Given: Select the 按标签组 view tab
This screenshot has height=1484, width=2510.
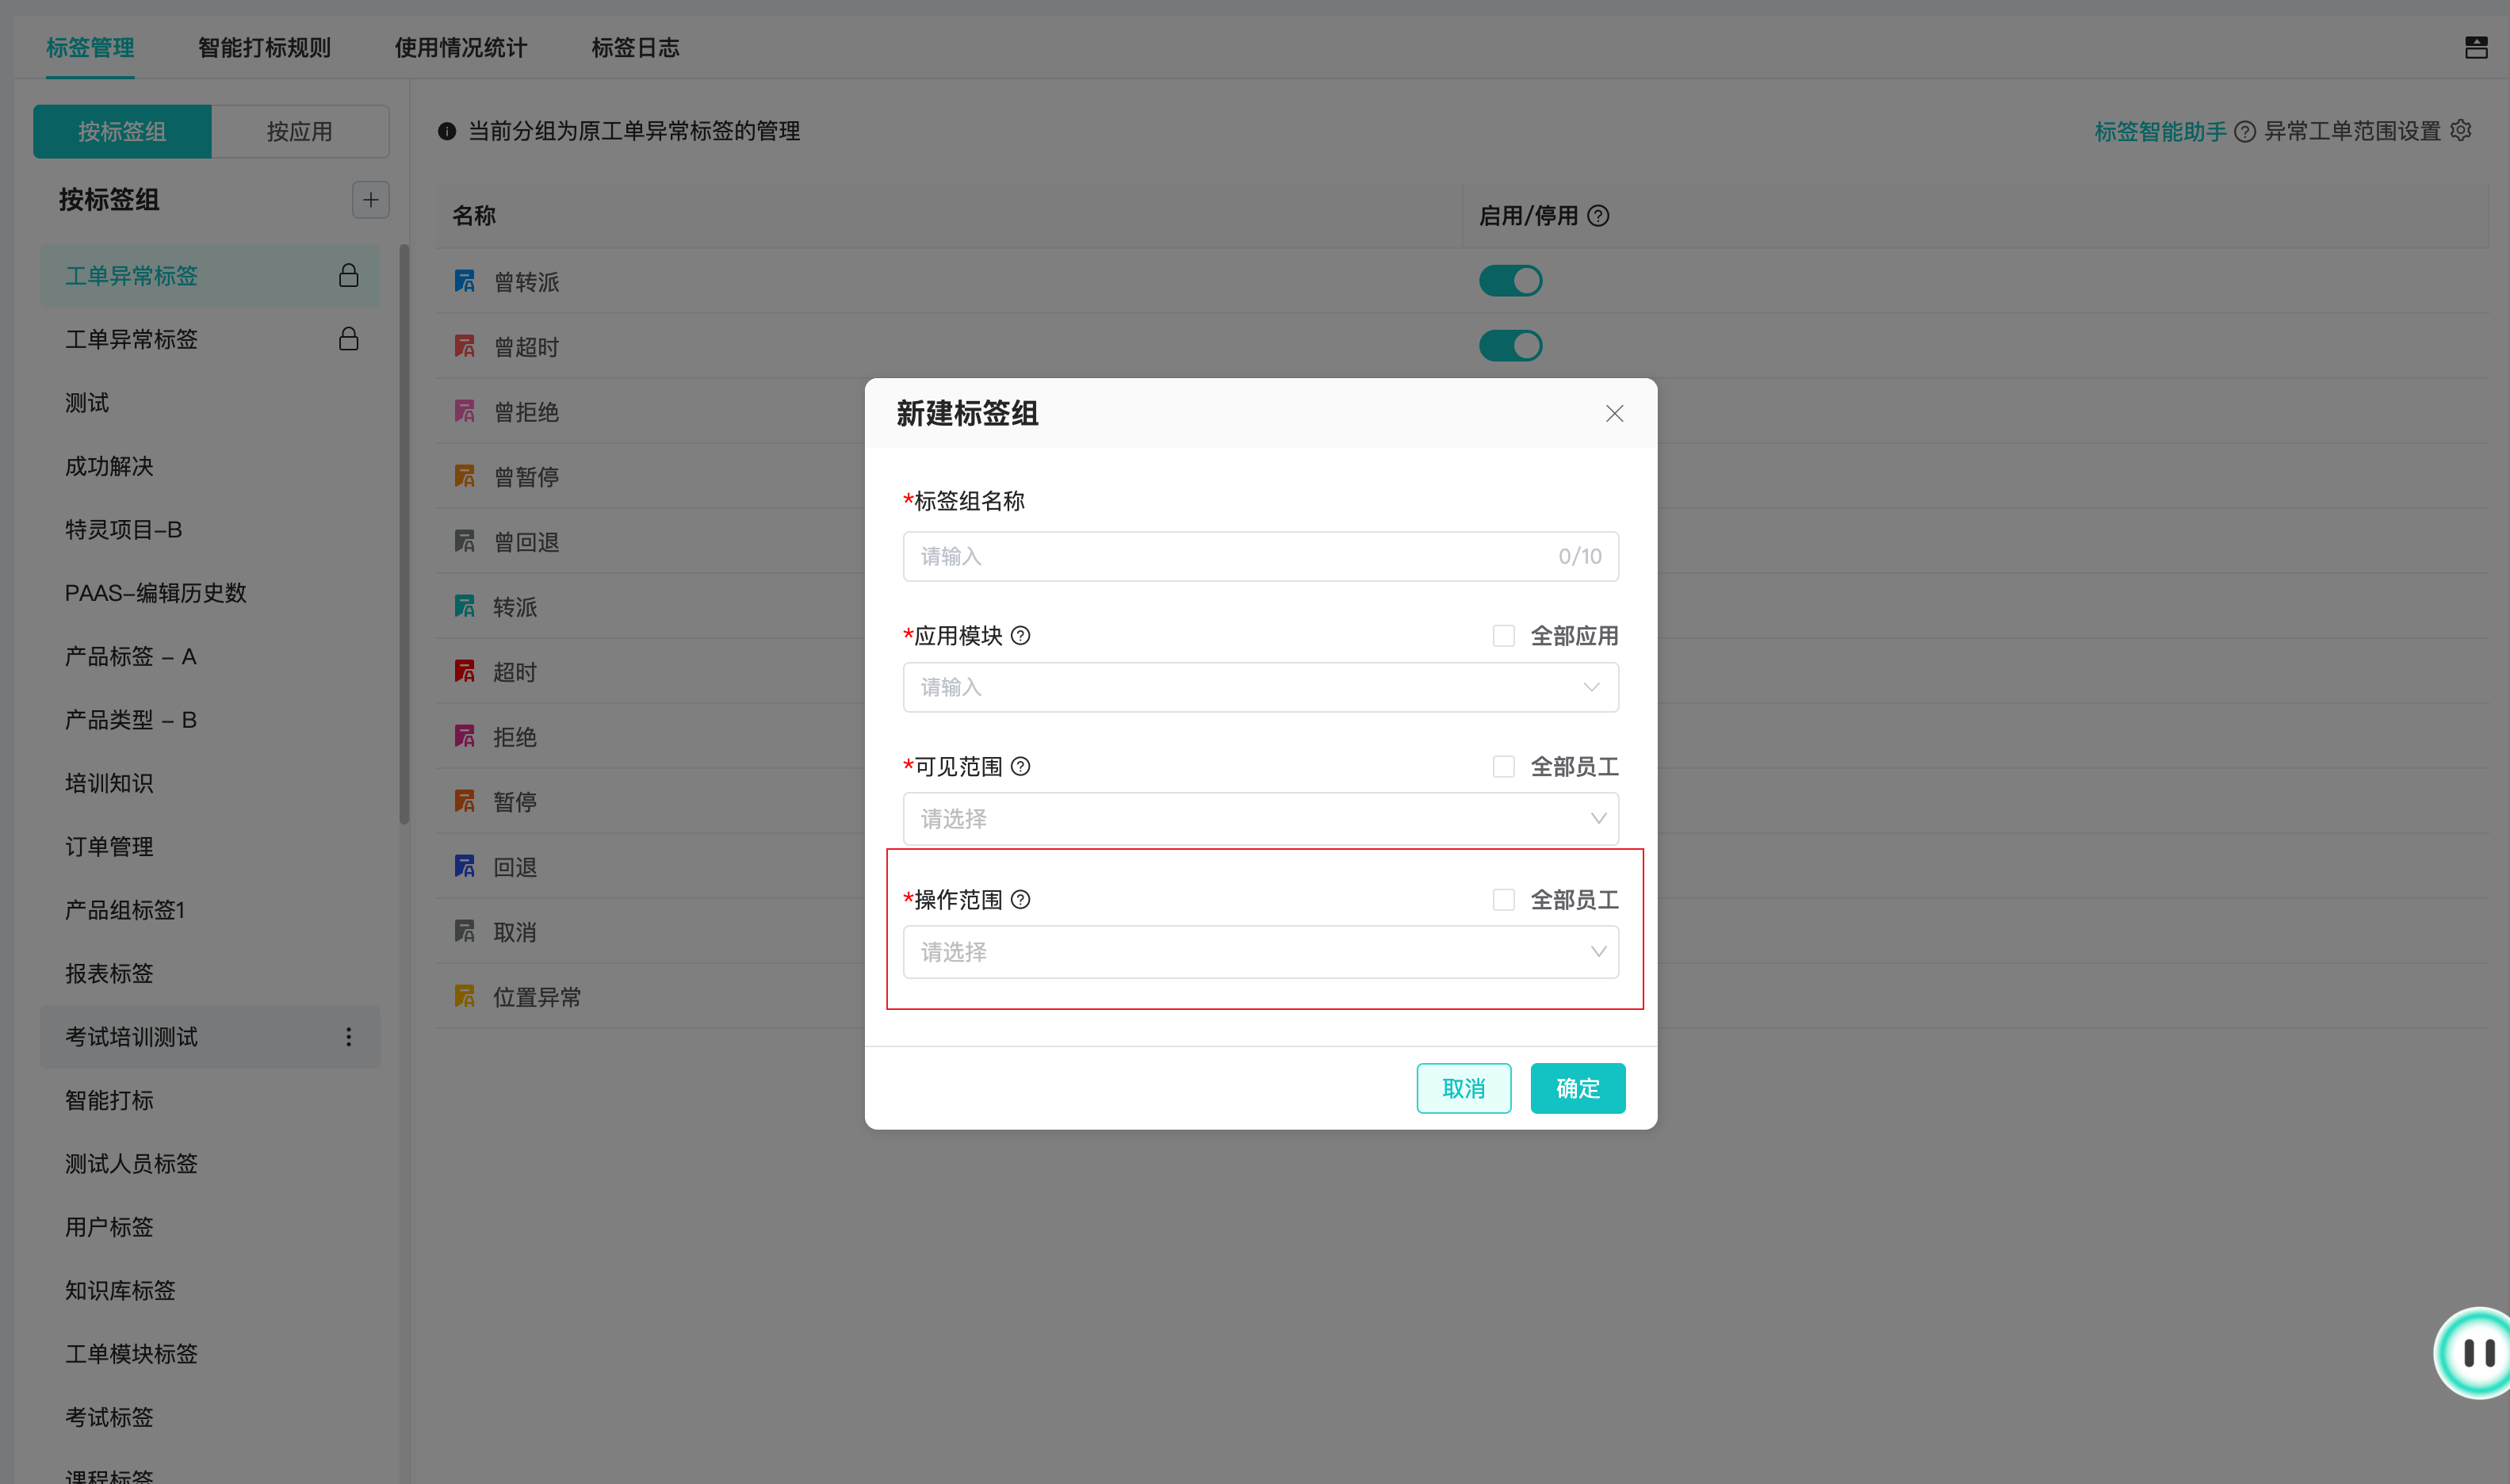Looking at the screenshot, I should coord(122,132).
